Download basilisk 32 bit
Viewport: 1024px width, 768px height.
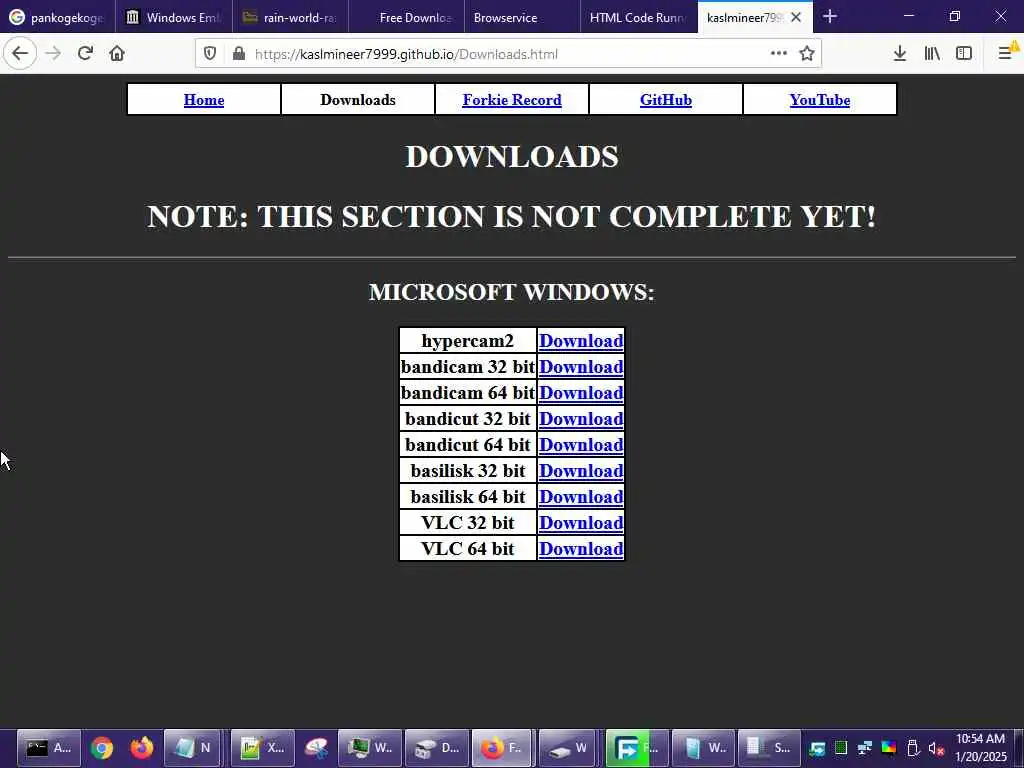581,471
